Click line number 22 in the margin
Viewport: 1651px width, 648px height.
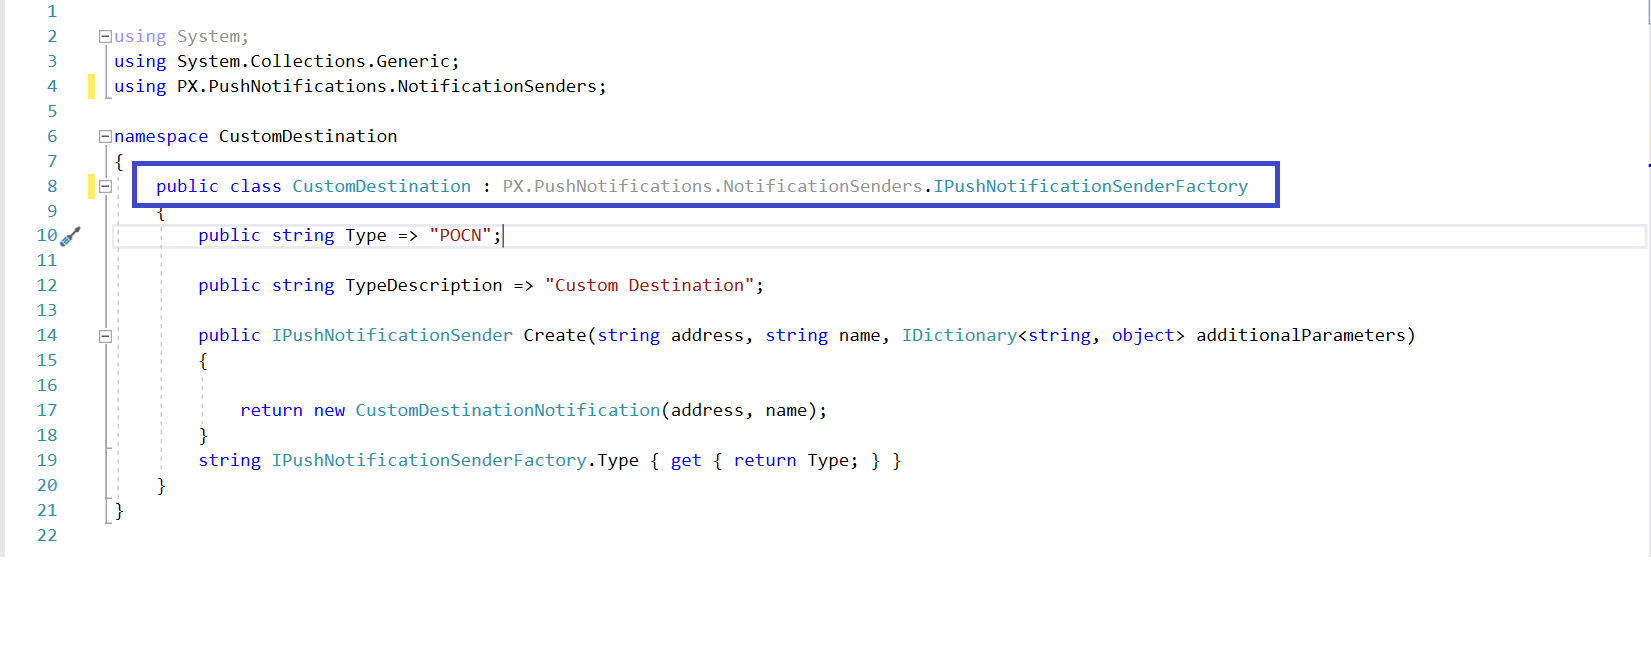pyautogui.click(x=47, y=535)
